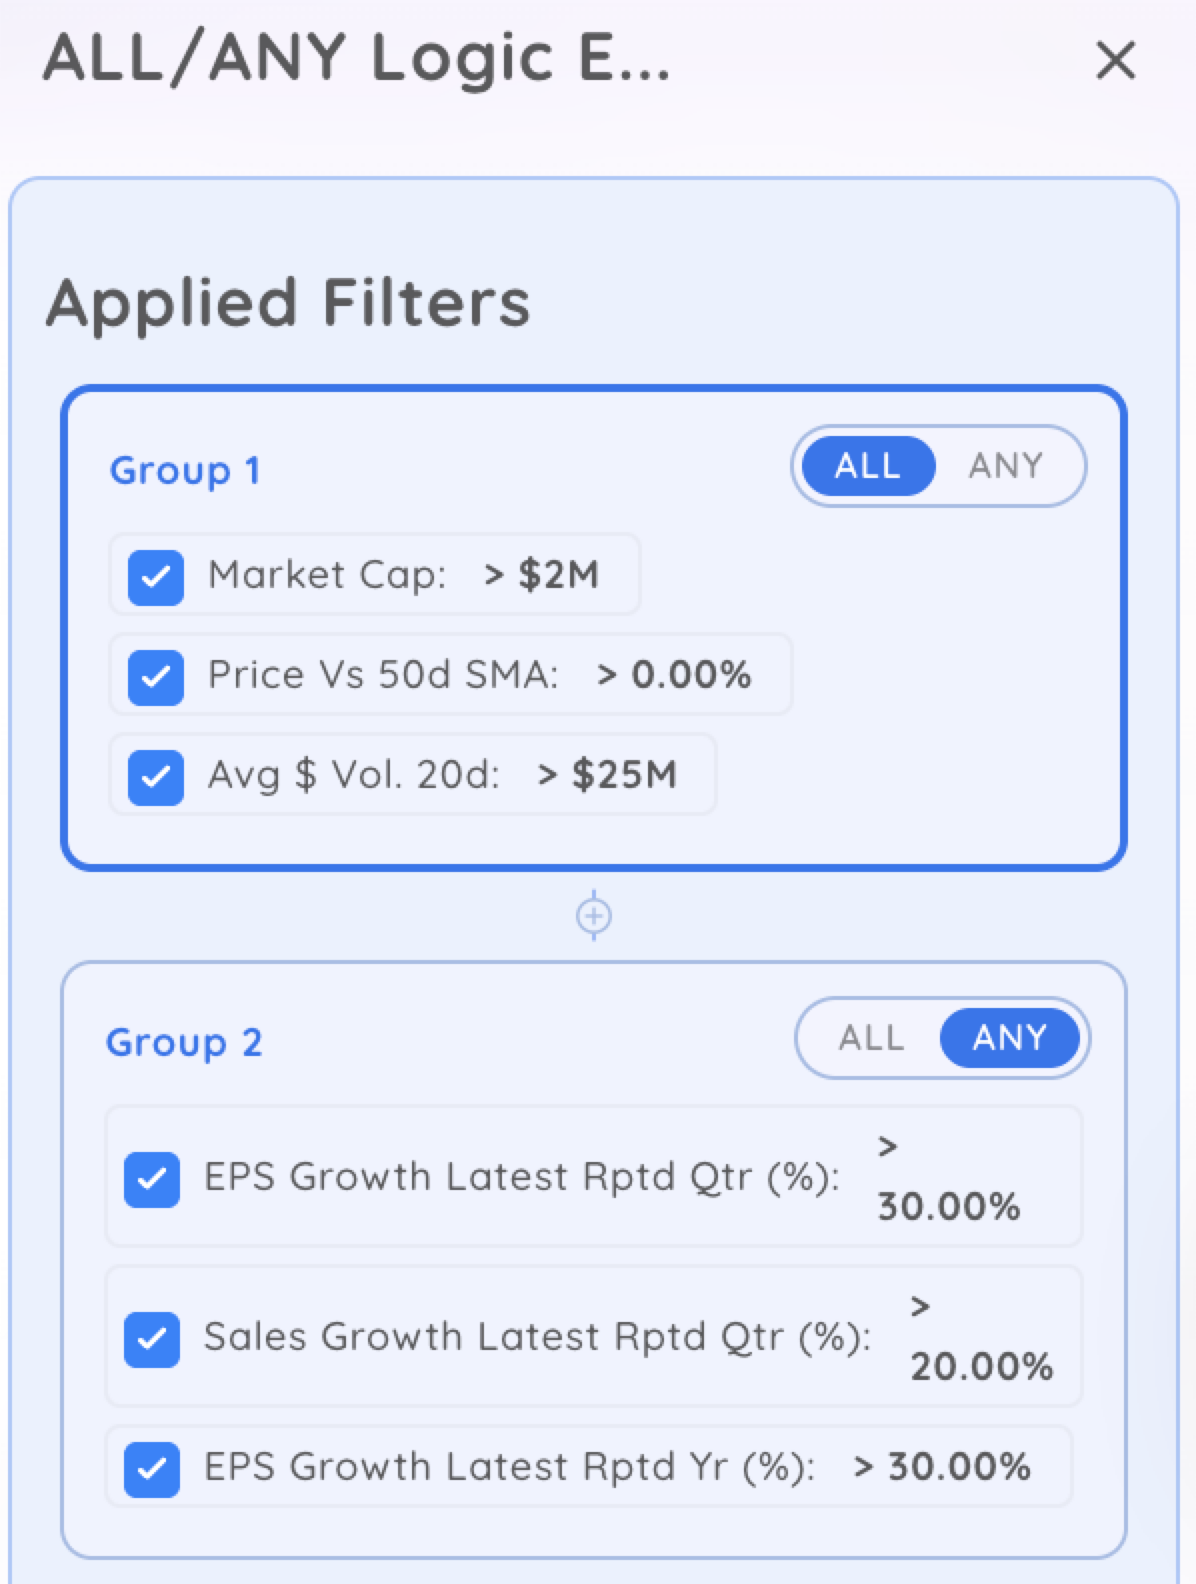The height and width of the screenshot is (1584, 1196).
Task: Click the Sales Growth Qtr > 20.00% value
Action: pyautogui.click(x=981, y=1365)
